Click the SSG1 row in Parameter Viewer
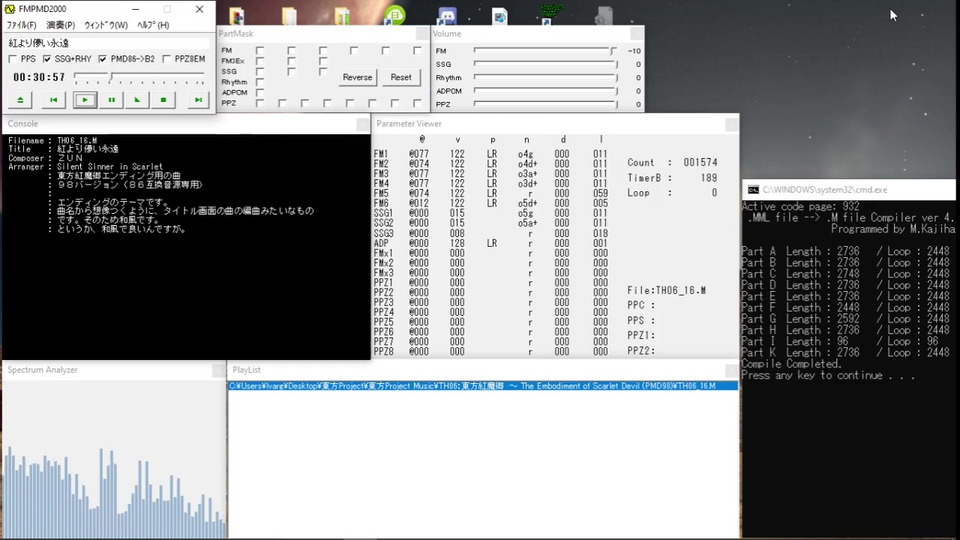This screenshot has height=540, width=960. [491, 213]
